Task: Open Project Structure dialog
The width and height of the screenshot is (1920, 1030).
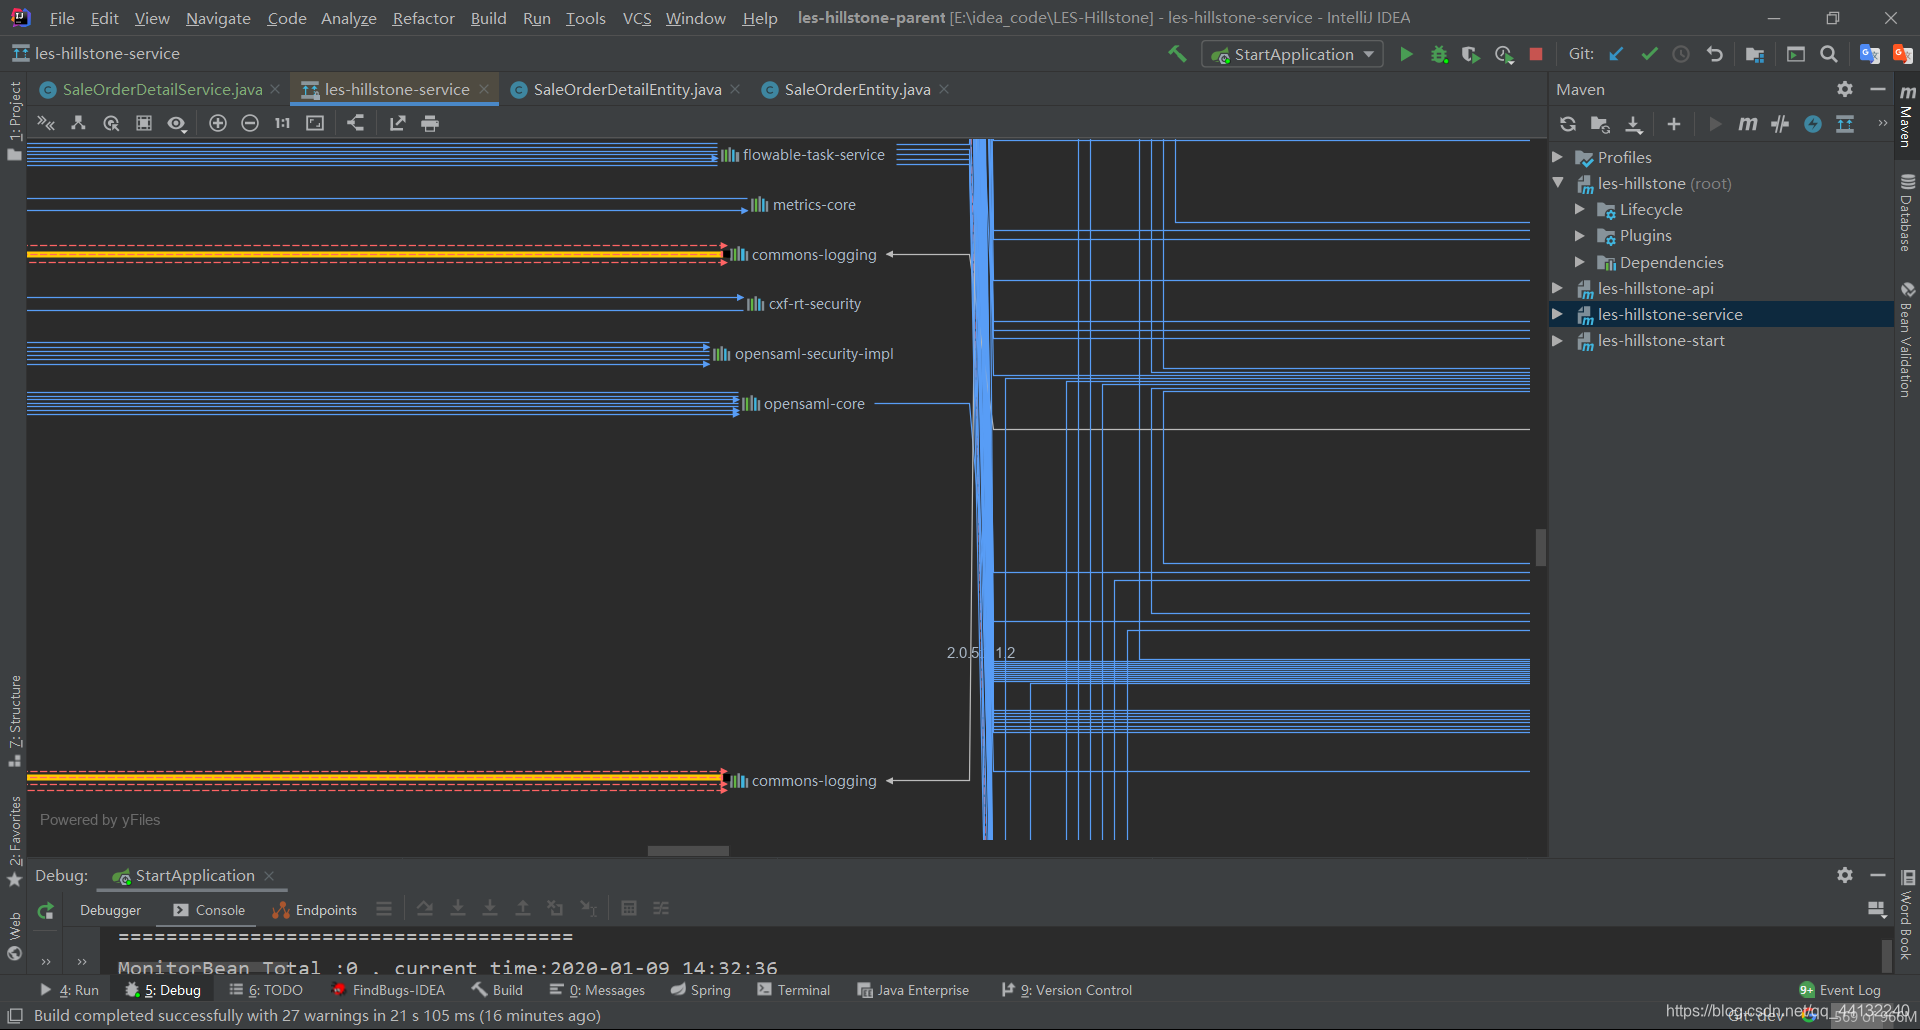Action: [x=1754, y=54]
